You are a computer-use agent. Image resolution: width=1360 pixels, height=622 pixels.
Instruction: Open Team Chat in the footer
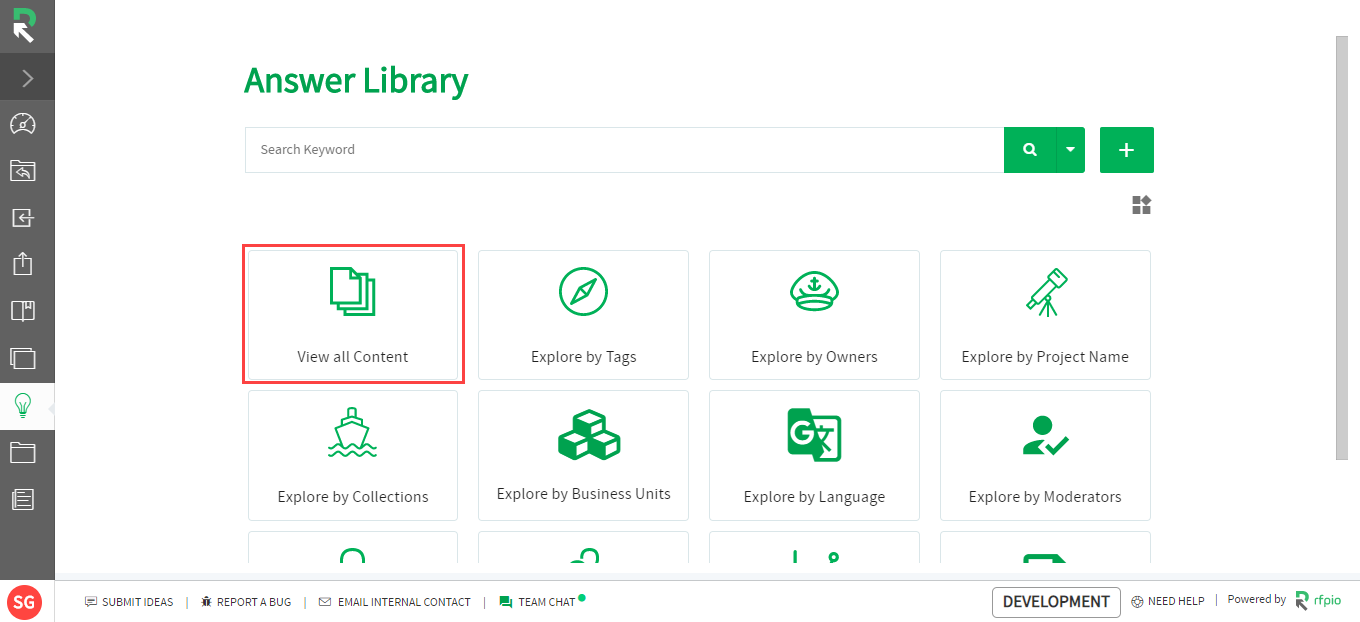[538, 602]
